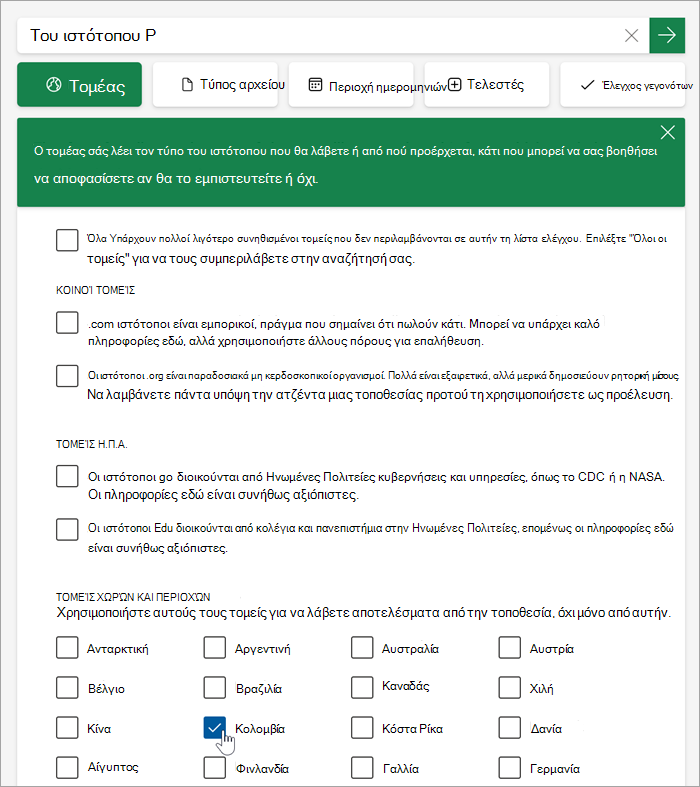The height and width of the screenshot is (787, 700).
Task: Open the Τύπος αρχείου filter tab
Action: tap(215, 84)
